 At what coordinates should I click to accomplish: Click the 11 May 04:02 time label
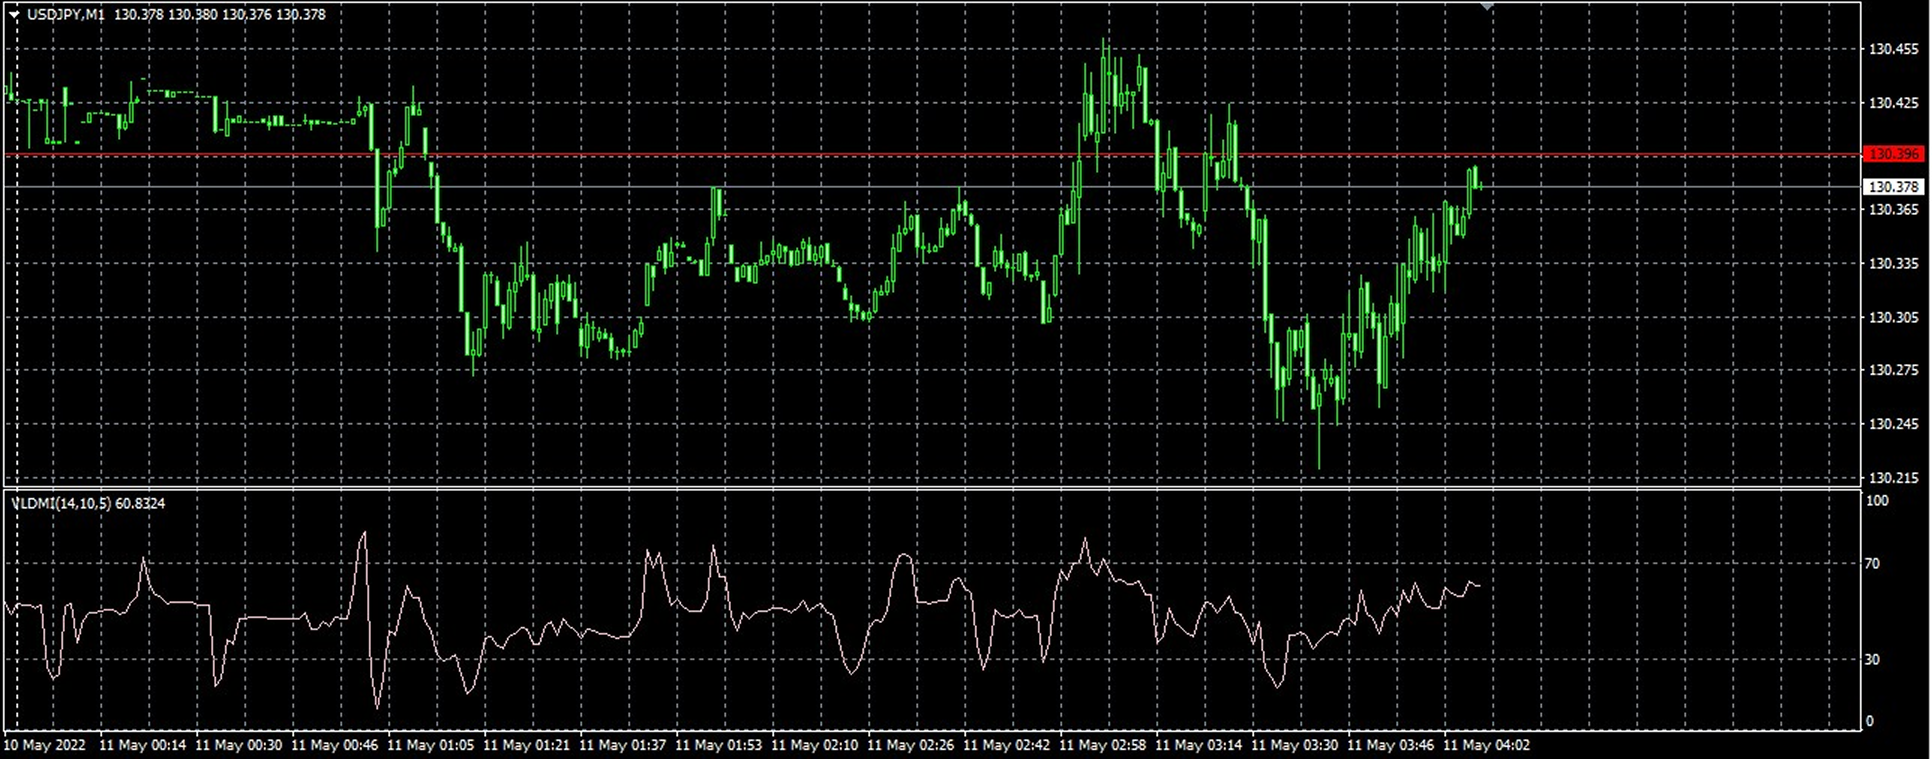click(x=1486, y=745)
